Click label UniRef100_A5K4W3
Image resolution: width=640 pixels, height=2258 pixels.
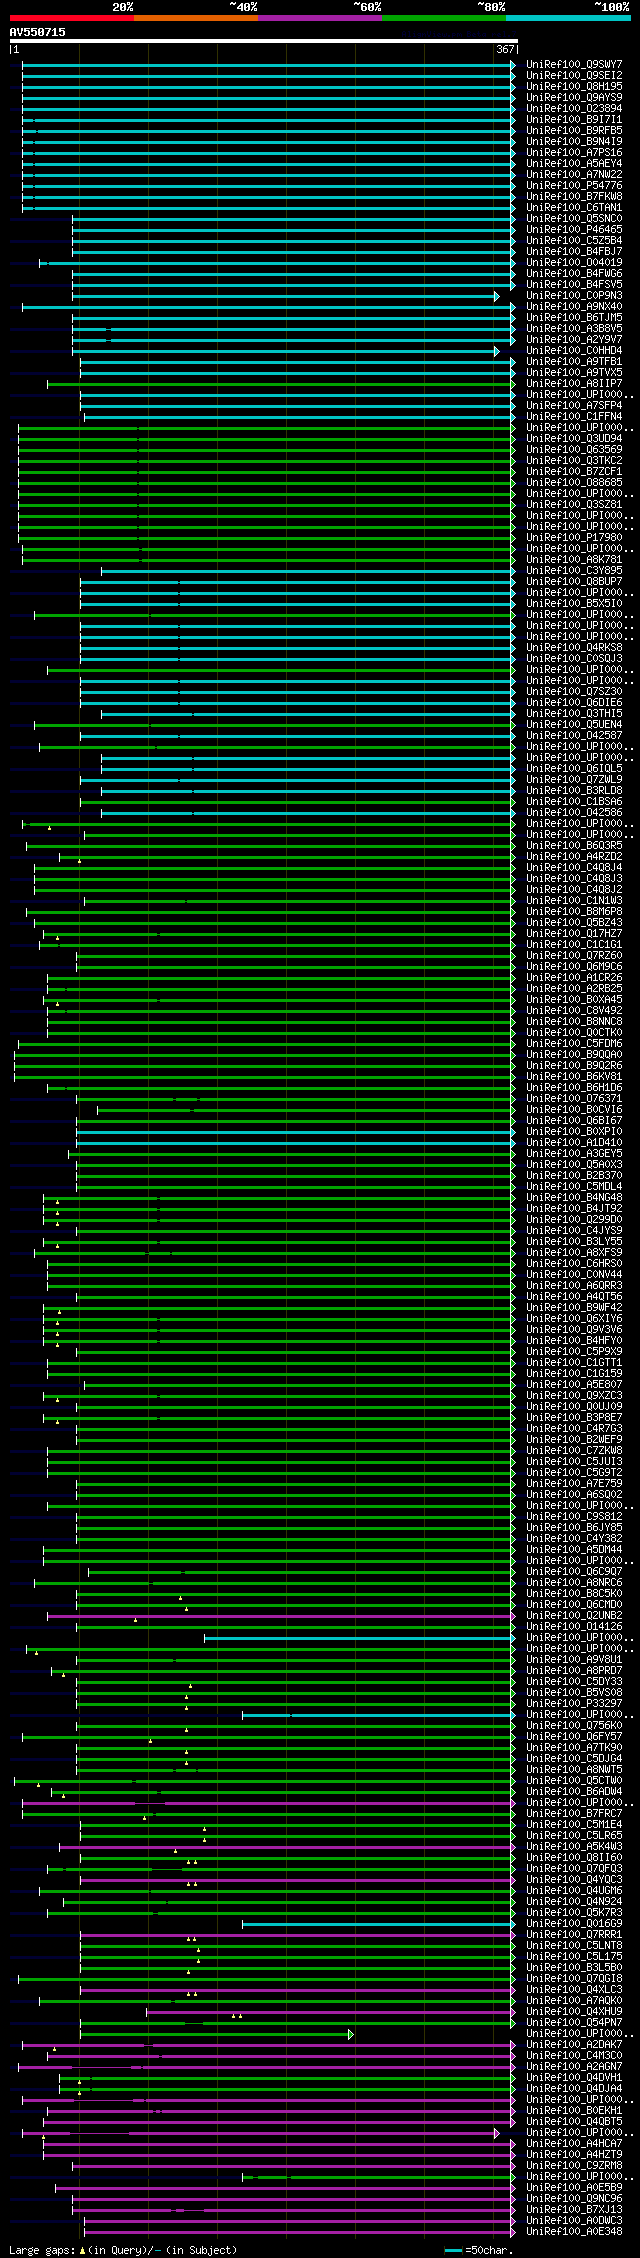tap(574, 1846)
